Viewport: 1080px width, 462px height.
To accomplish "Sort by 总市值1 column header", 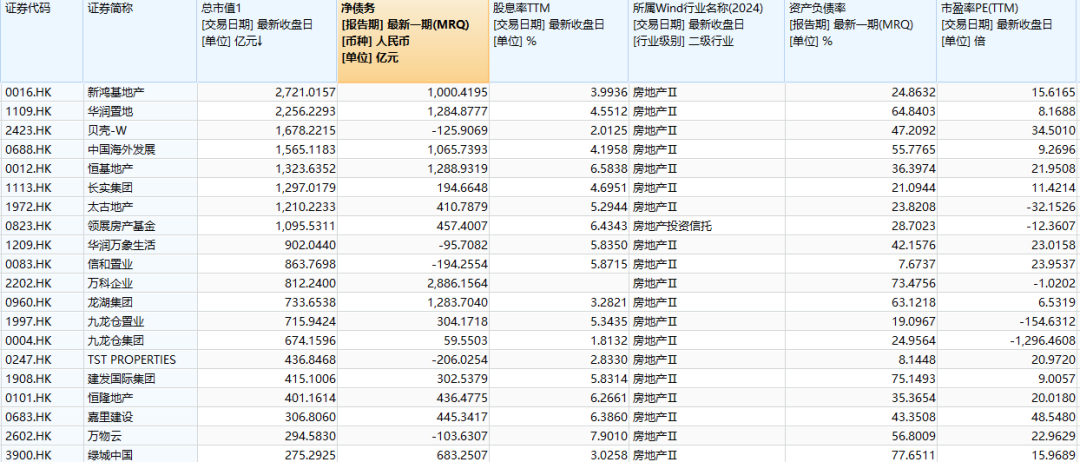I will pos(267,41).
